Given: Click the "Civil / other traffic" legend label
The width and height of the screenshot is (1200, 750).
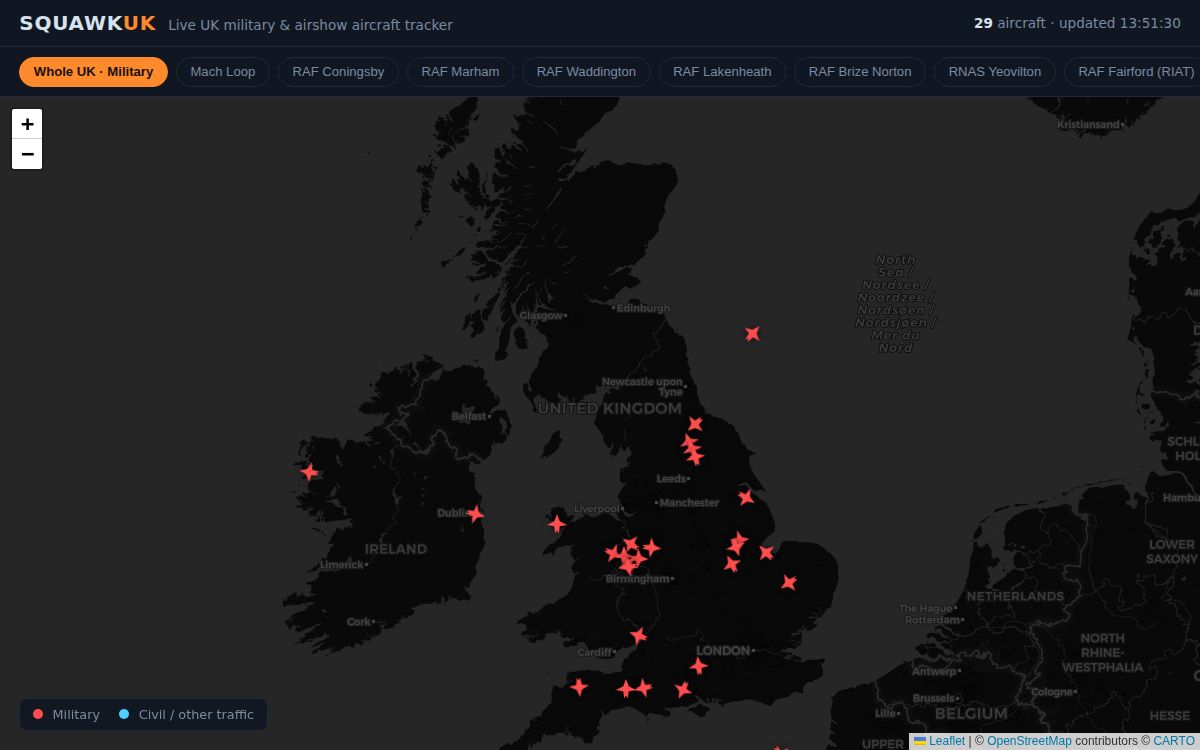Looking at the screenshot, I should click(196, 714).
